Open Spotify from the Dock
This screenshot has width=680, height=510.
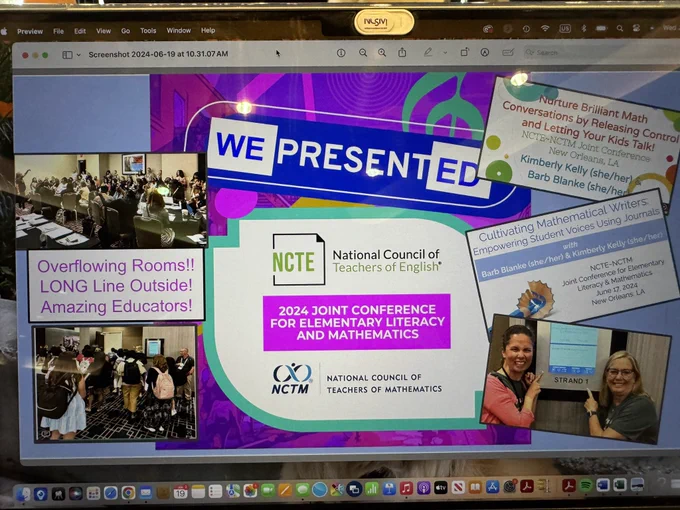point(586,485)
